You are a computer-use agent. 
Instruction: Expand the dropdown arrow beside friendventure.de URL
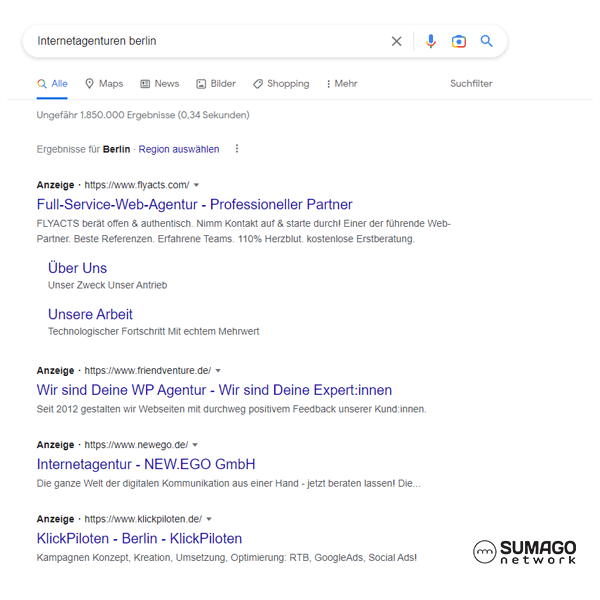tap(218, 371)
